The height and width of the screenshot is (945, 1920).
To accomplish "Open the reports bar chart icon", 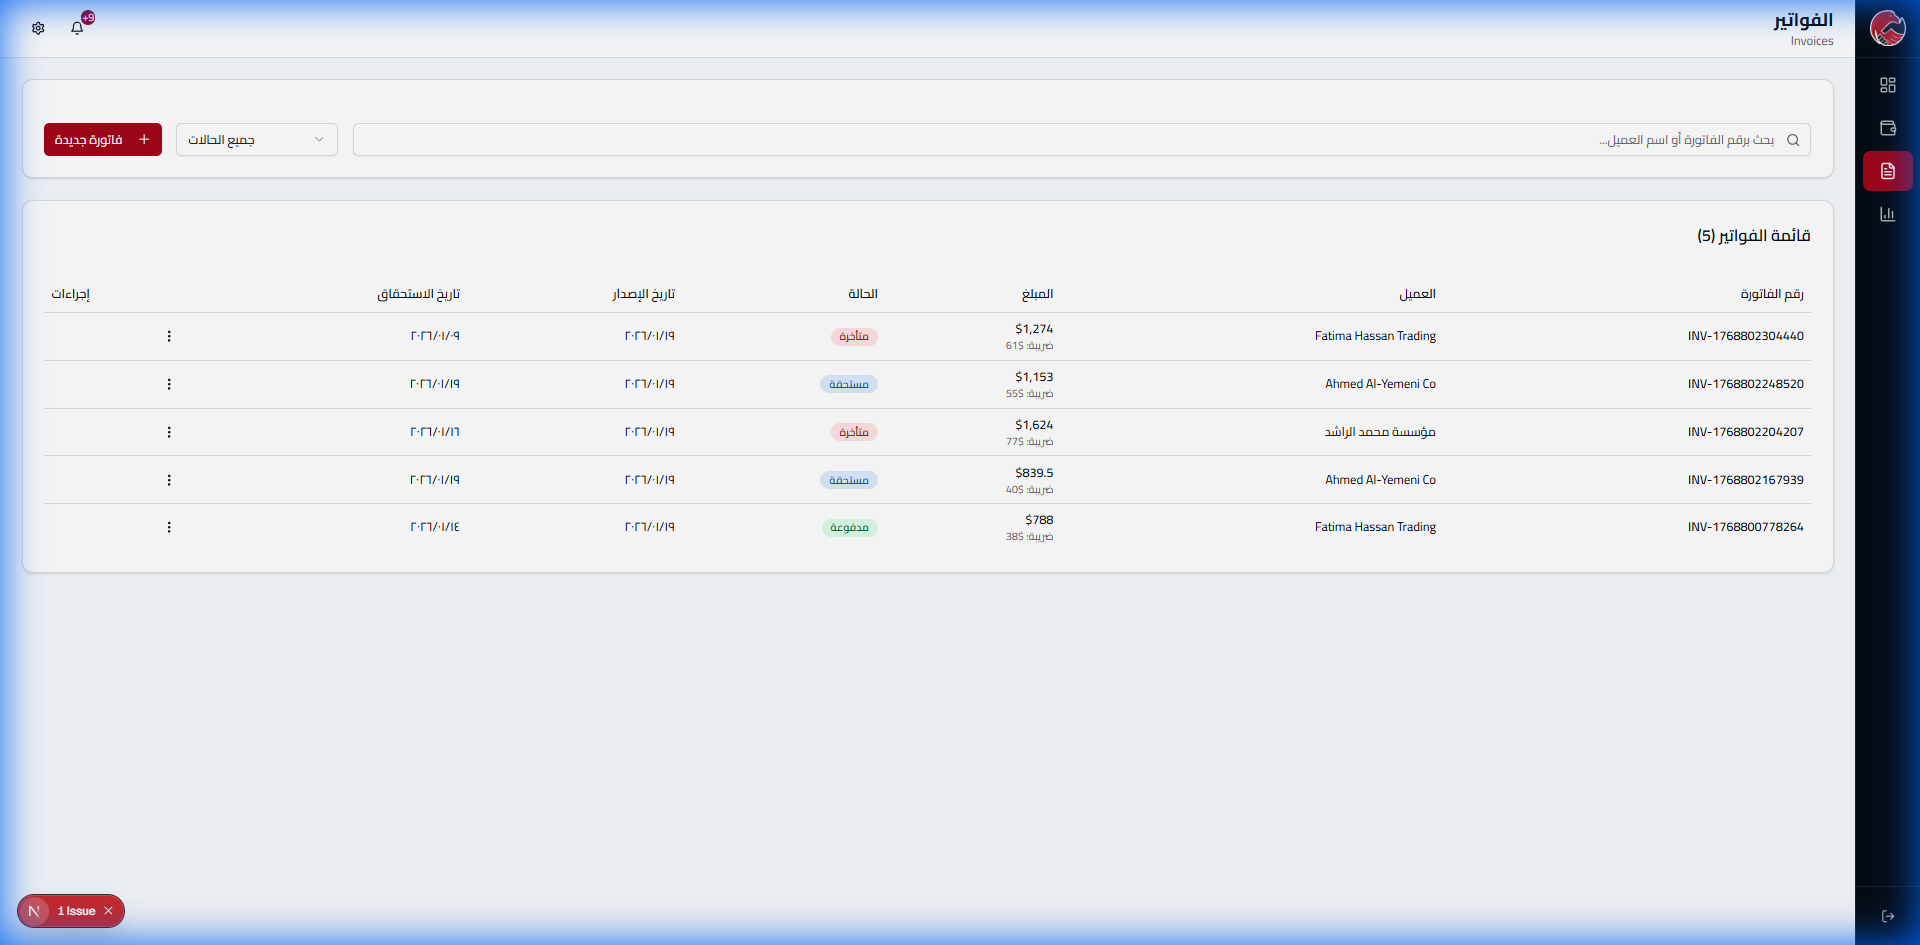I will click(x=1887, y=214).
